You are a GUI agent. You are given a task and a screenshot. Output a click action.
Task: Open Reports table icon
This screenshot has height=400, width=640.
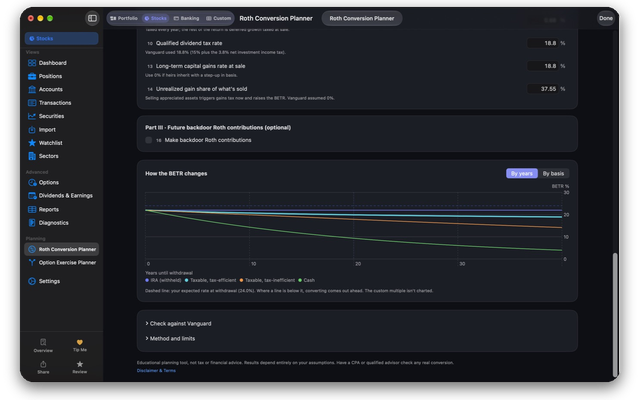tap(32, 209)
